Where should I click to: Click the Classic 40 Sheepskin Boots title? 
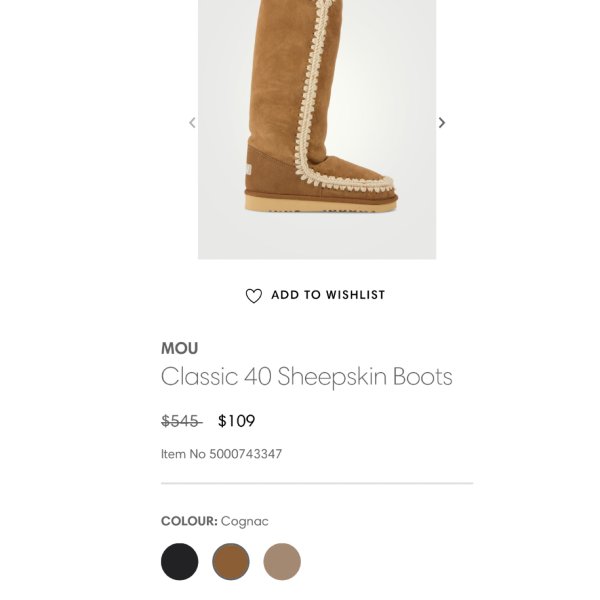(306, 377)
